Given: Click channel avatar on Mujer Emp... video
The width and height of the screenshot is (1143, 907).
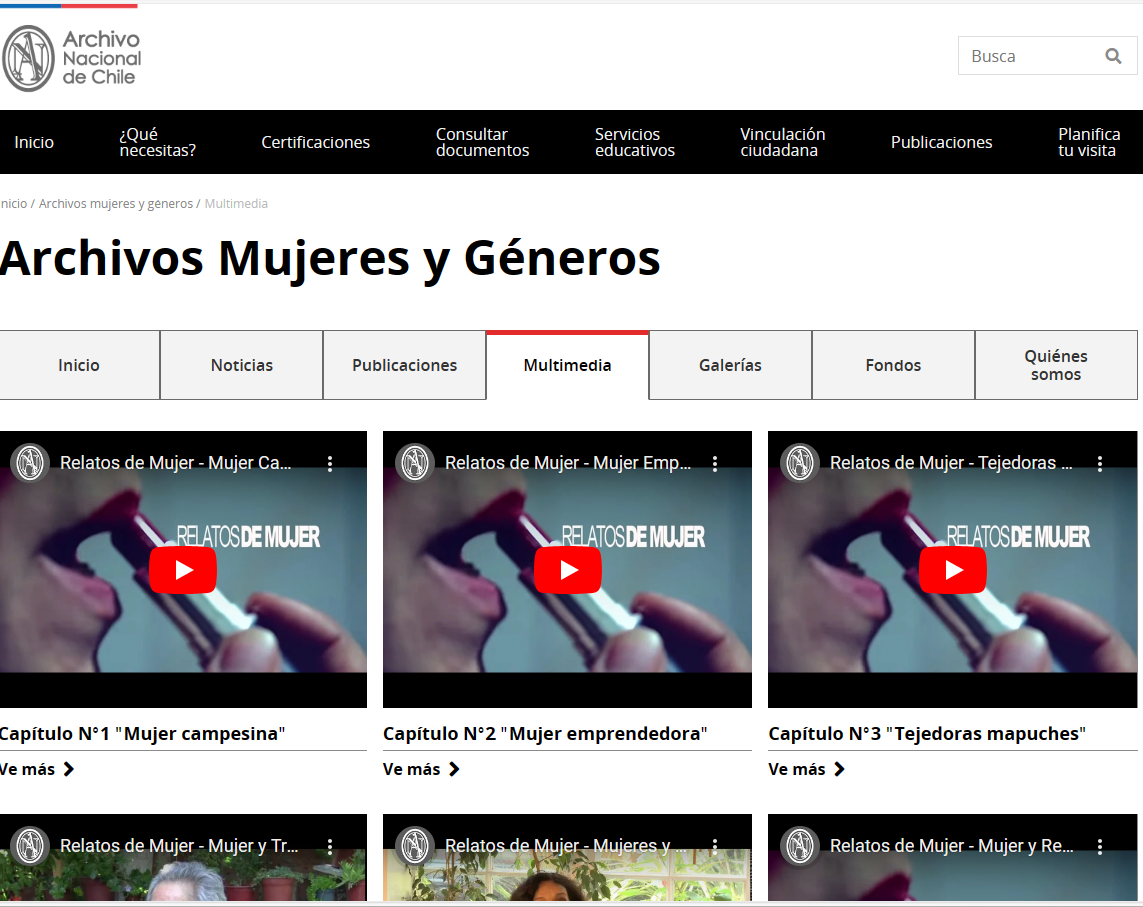Looking at the screenshot, I should point(415,463).
